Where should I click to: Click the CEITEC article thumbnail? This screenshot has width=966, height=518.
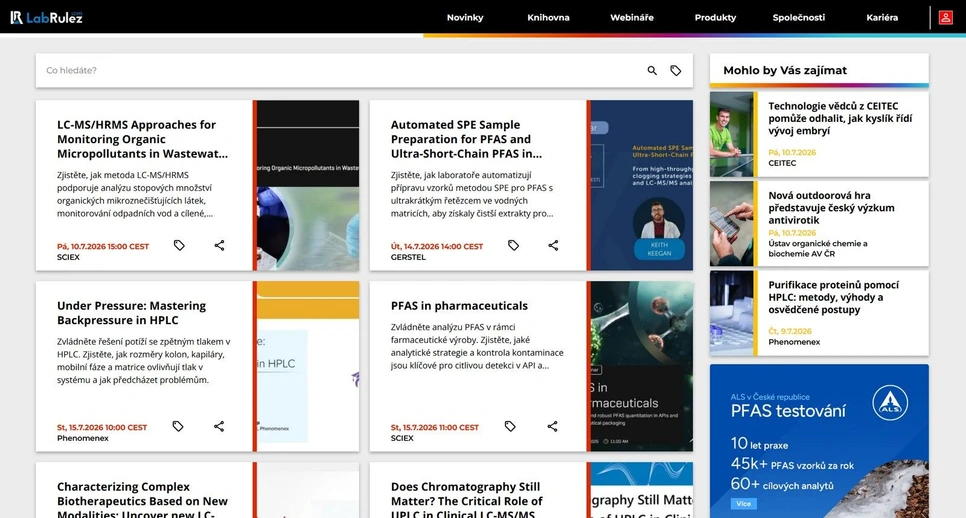pyautogui.click(x=731, y=134)
